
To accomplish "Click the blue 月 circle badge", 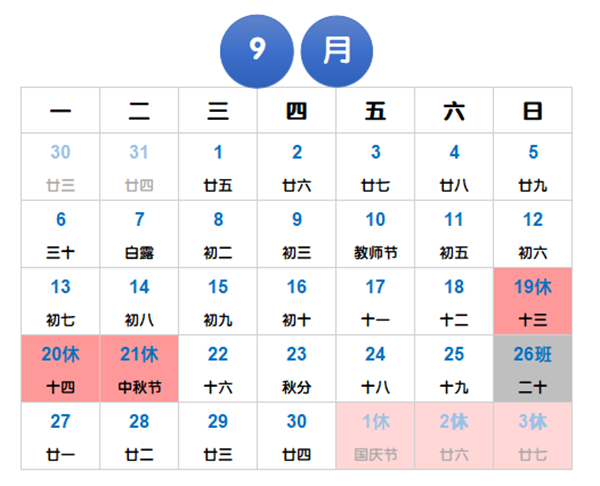I will 336,51.
